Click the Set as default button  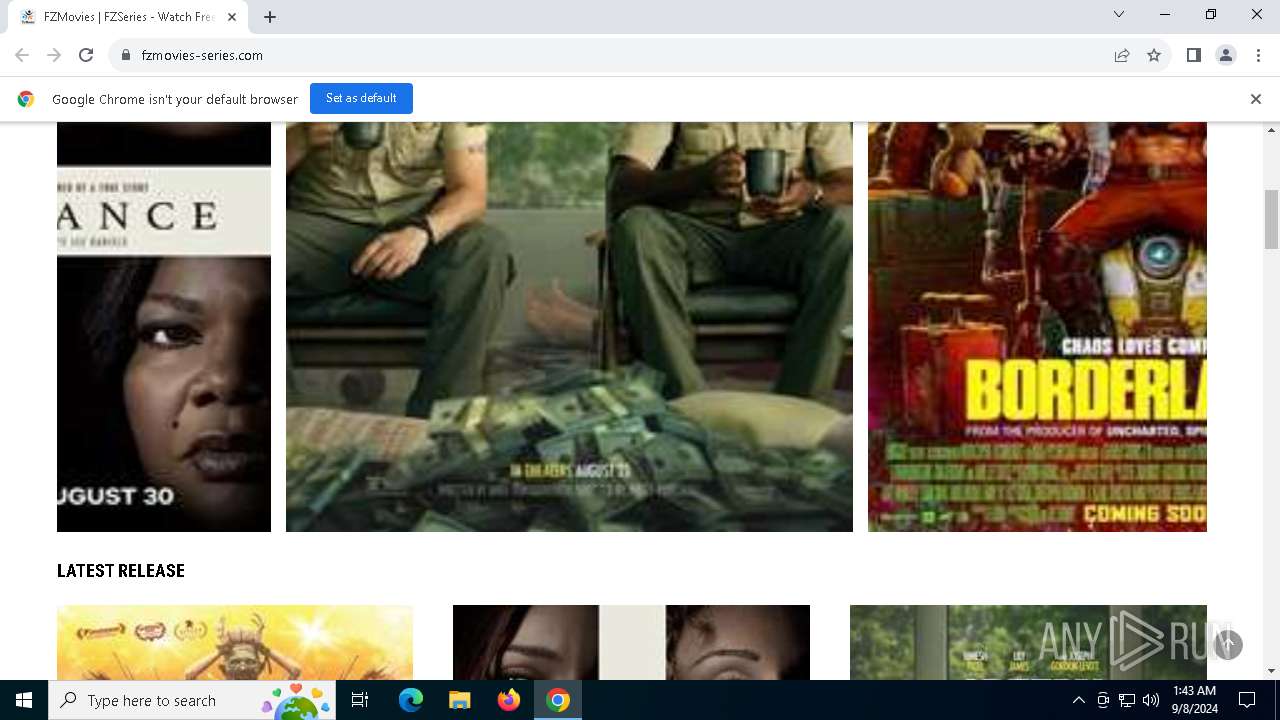[361, 98]
